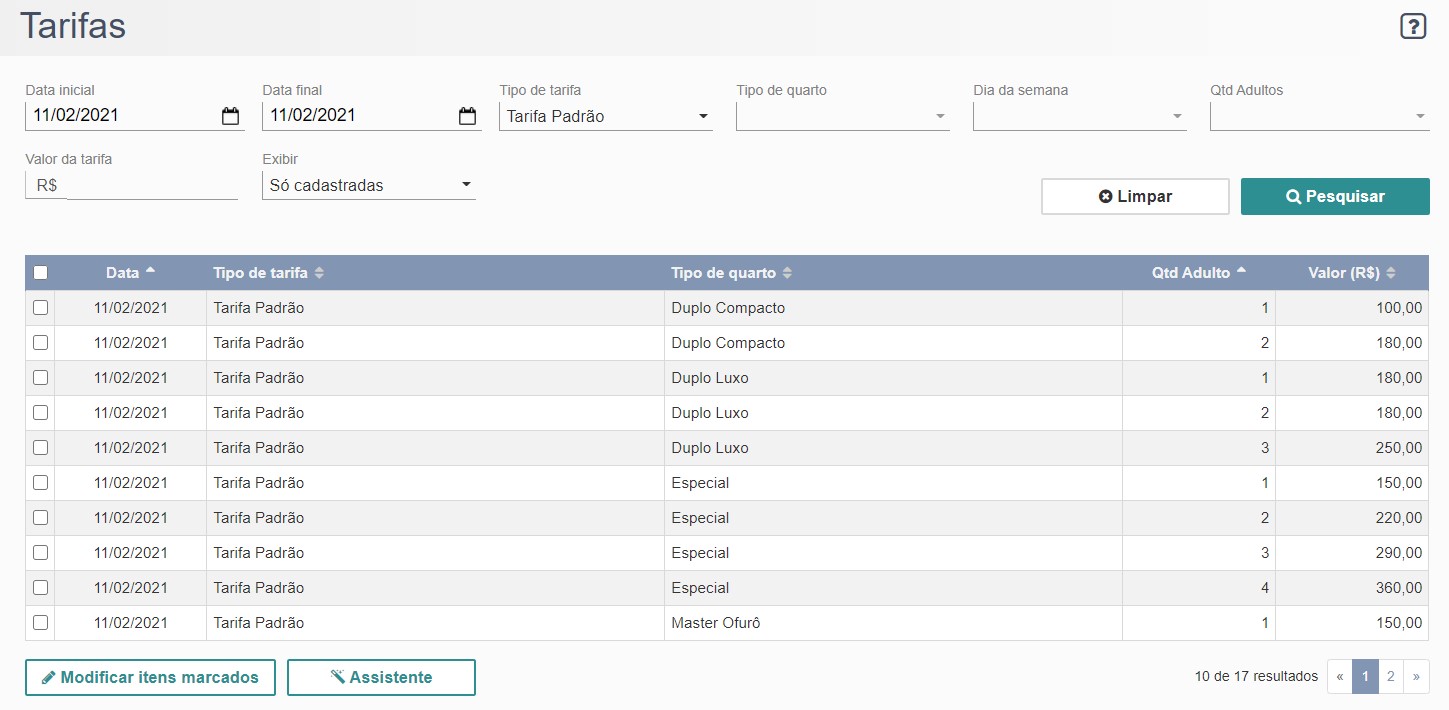
Task: Sort by the Data column arrow
Action: tap(150, 271)
